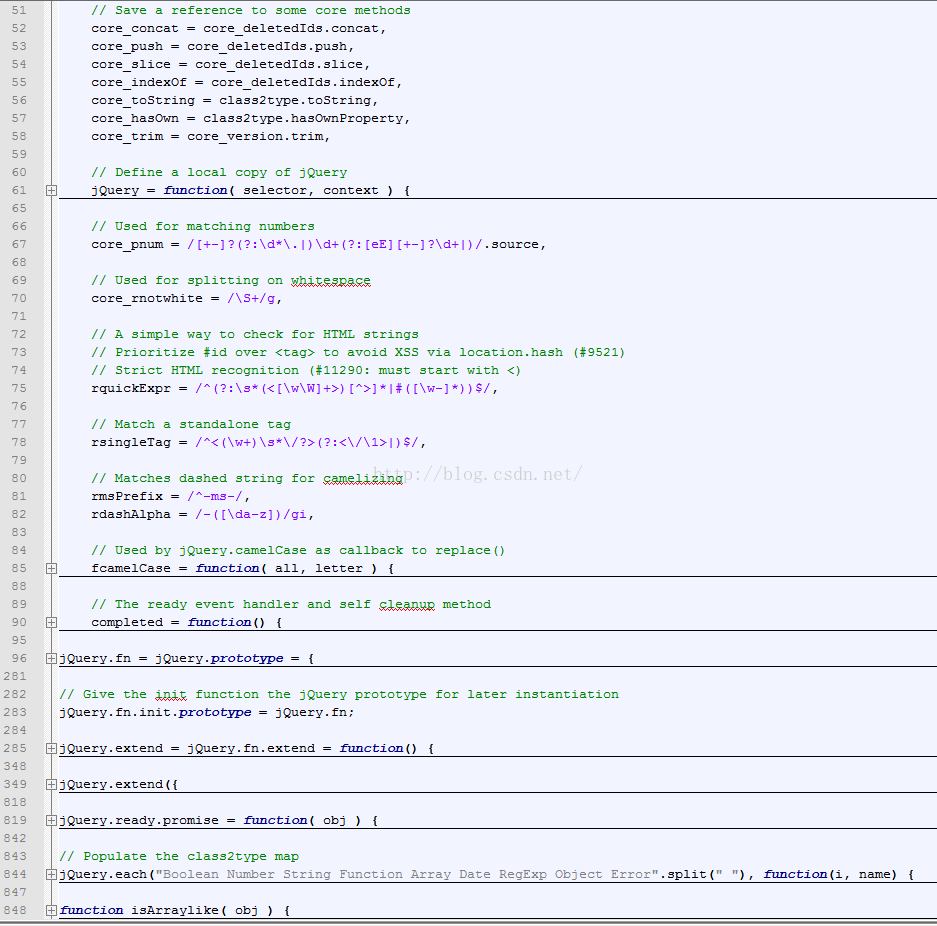Click the comment 'Match a standalone tag'
The height and width of the screenshot is (926, 937).
[x=203, y=424]
